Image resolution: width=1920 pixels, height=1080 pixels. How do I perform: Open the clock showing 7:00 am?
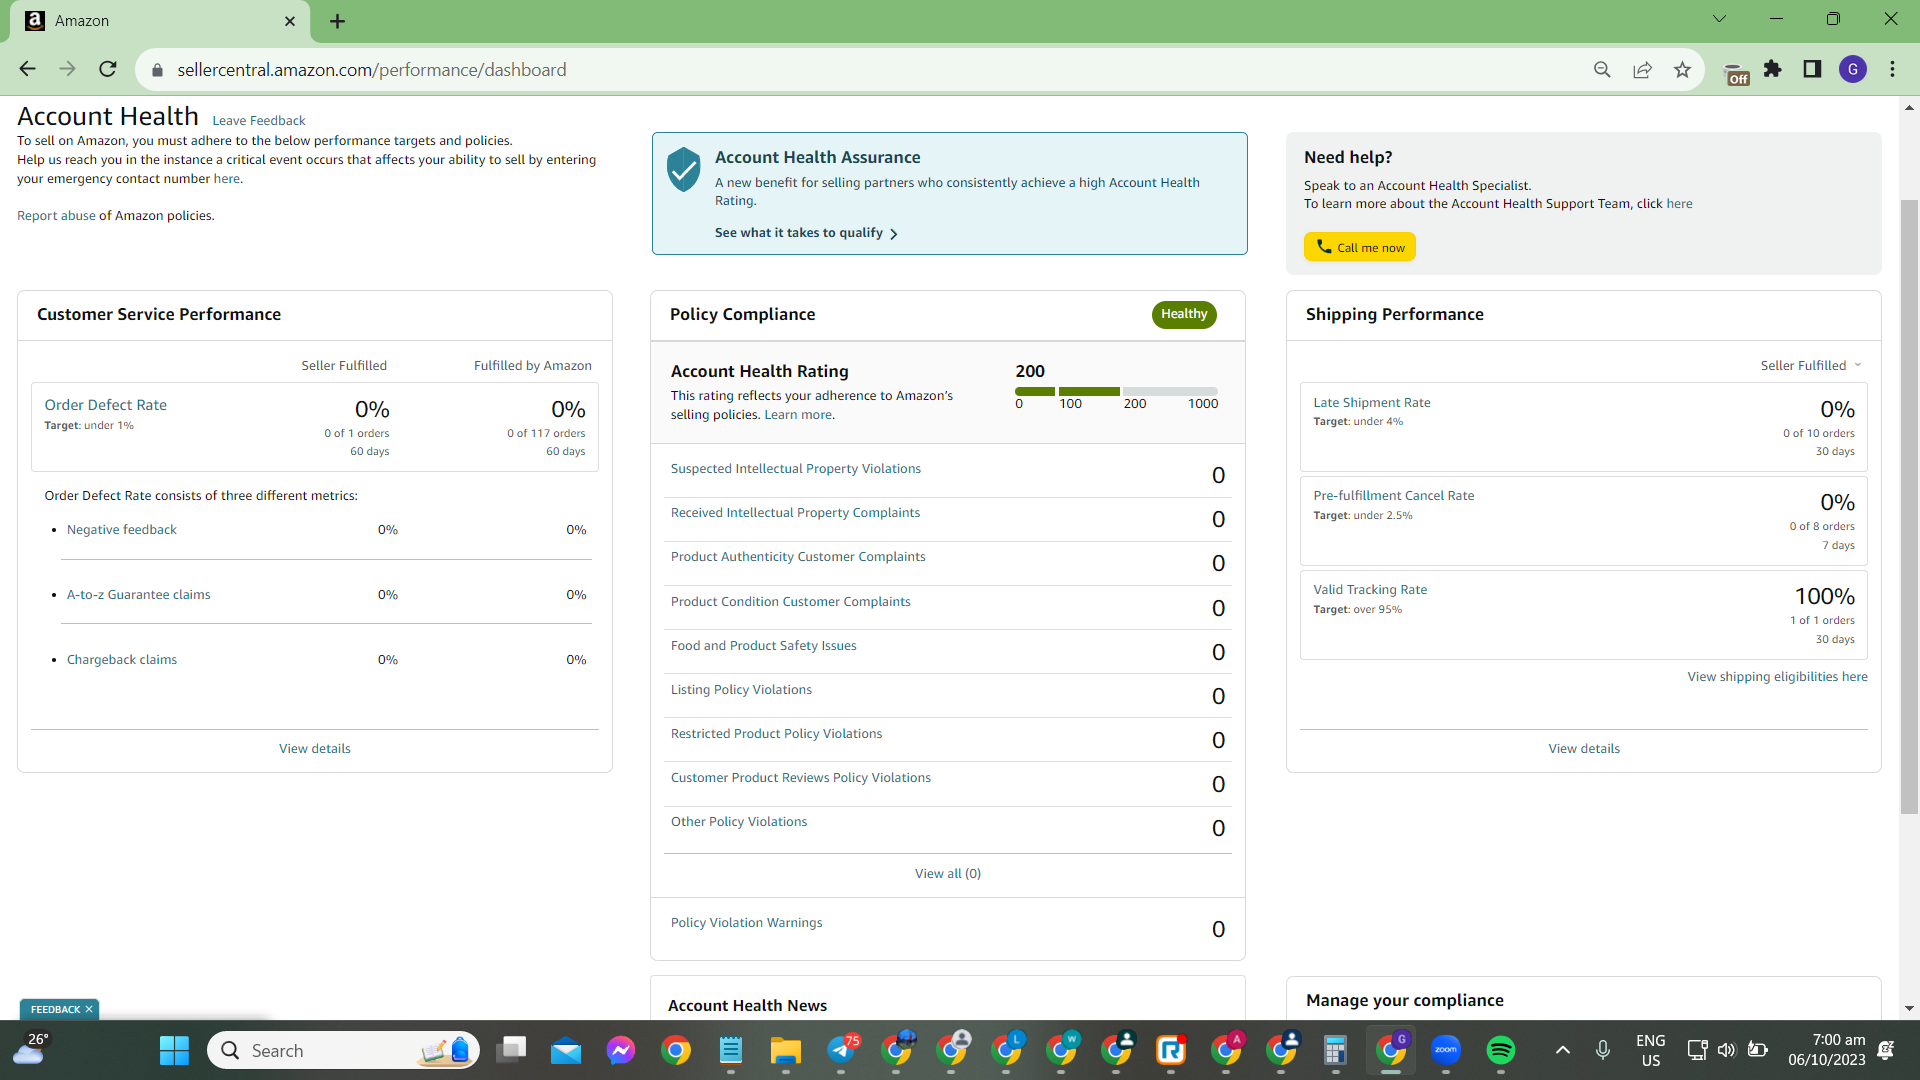pos(1827,1050)
